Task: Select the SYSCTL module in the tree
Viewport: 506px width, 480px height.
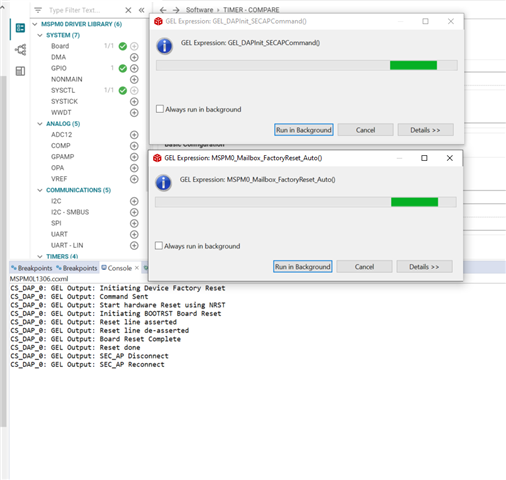Action: point(63,90)
